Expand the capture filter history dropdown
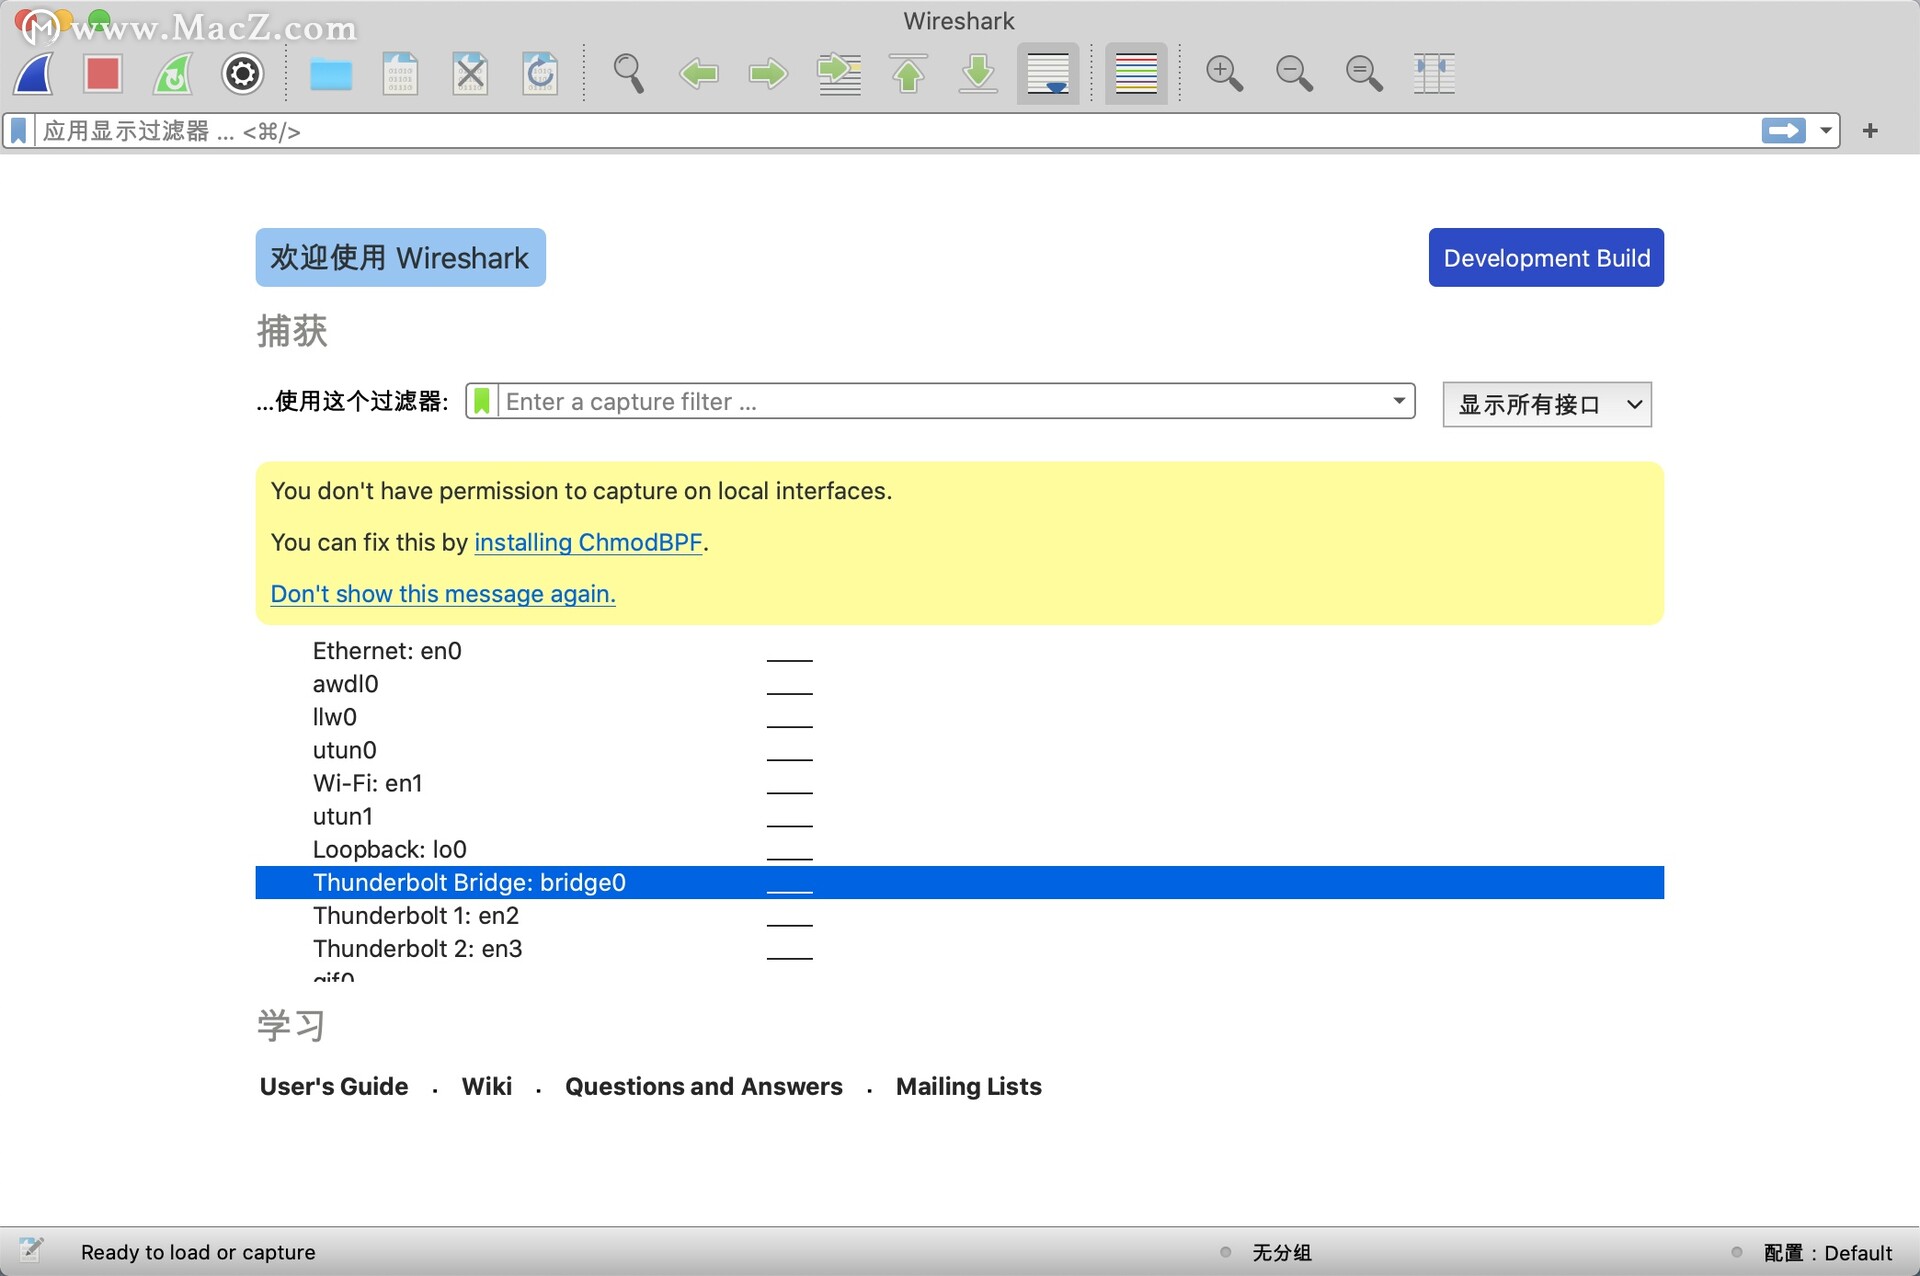Viewport: 1920px width, 1276px height. tap(1399, 402)
